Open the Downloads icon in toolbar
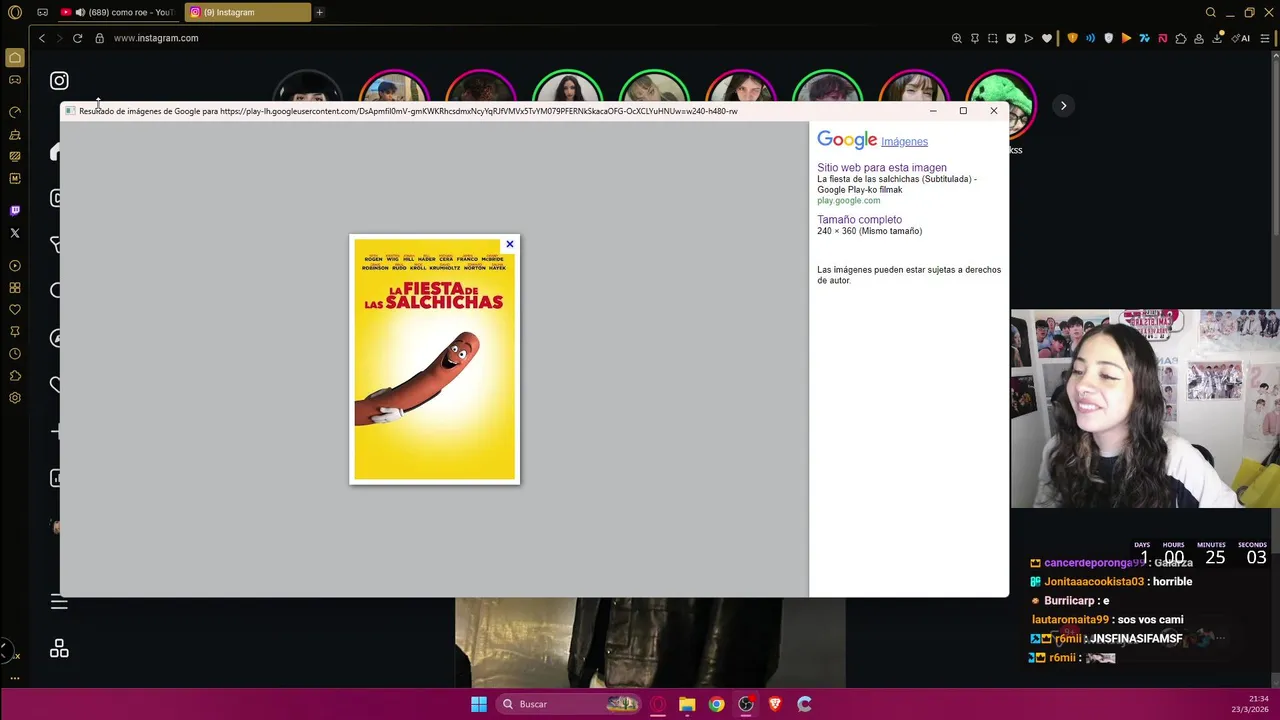The width and height of the screenshot is (1280, 720). [x=1217, y=38]
